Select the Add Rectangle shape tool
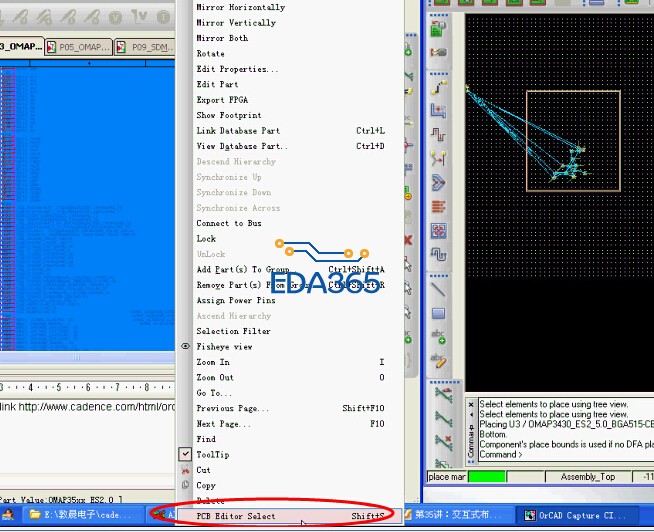654x532 pixels. [x=438, y=313]
